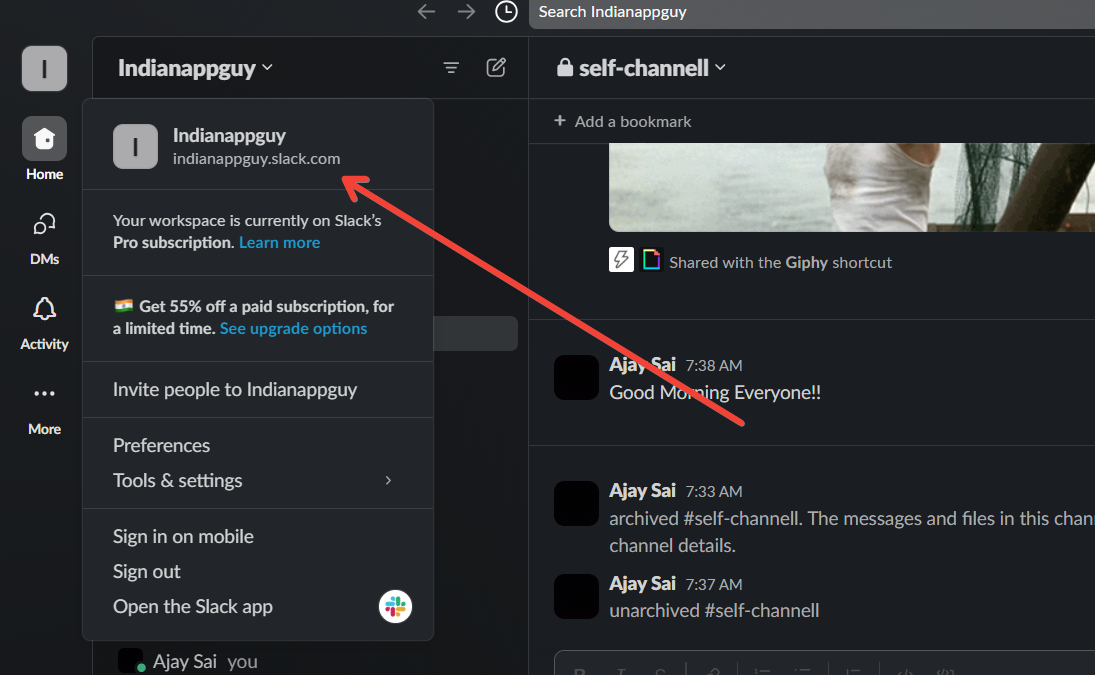Click the compose new message icon
1095x675 pixels.
(x=496, y=68)
